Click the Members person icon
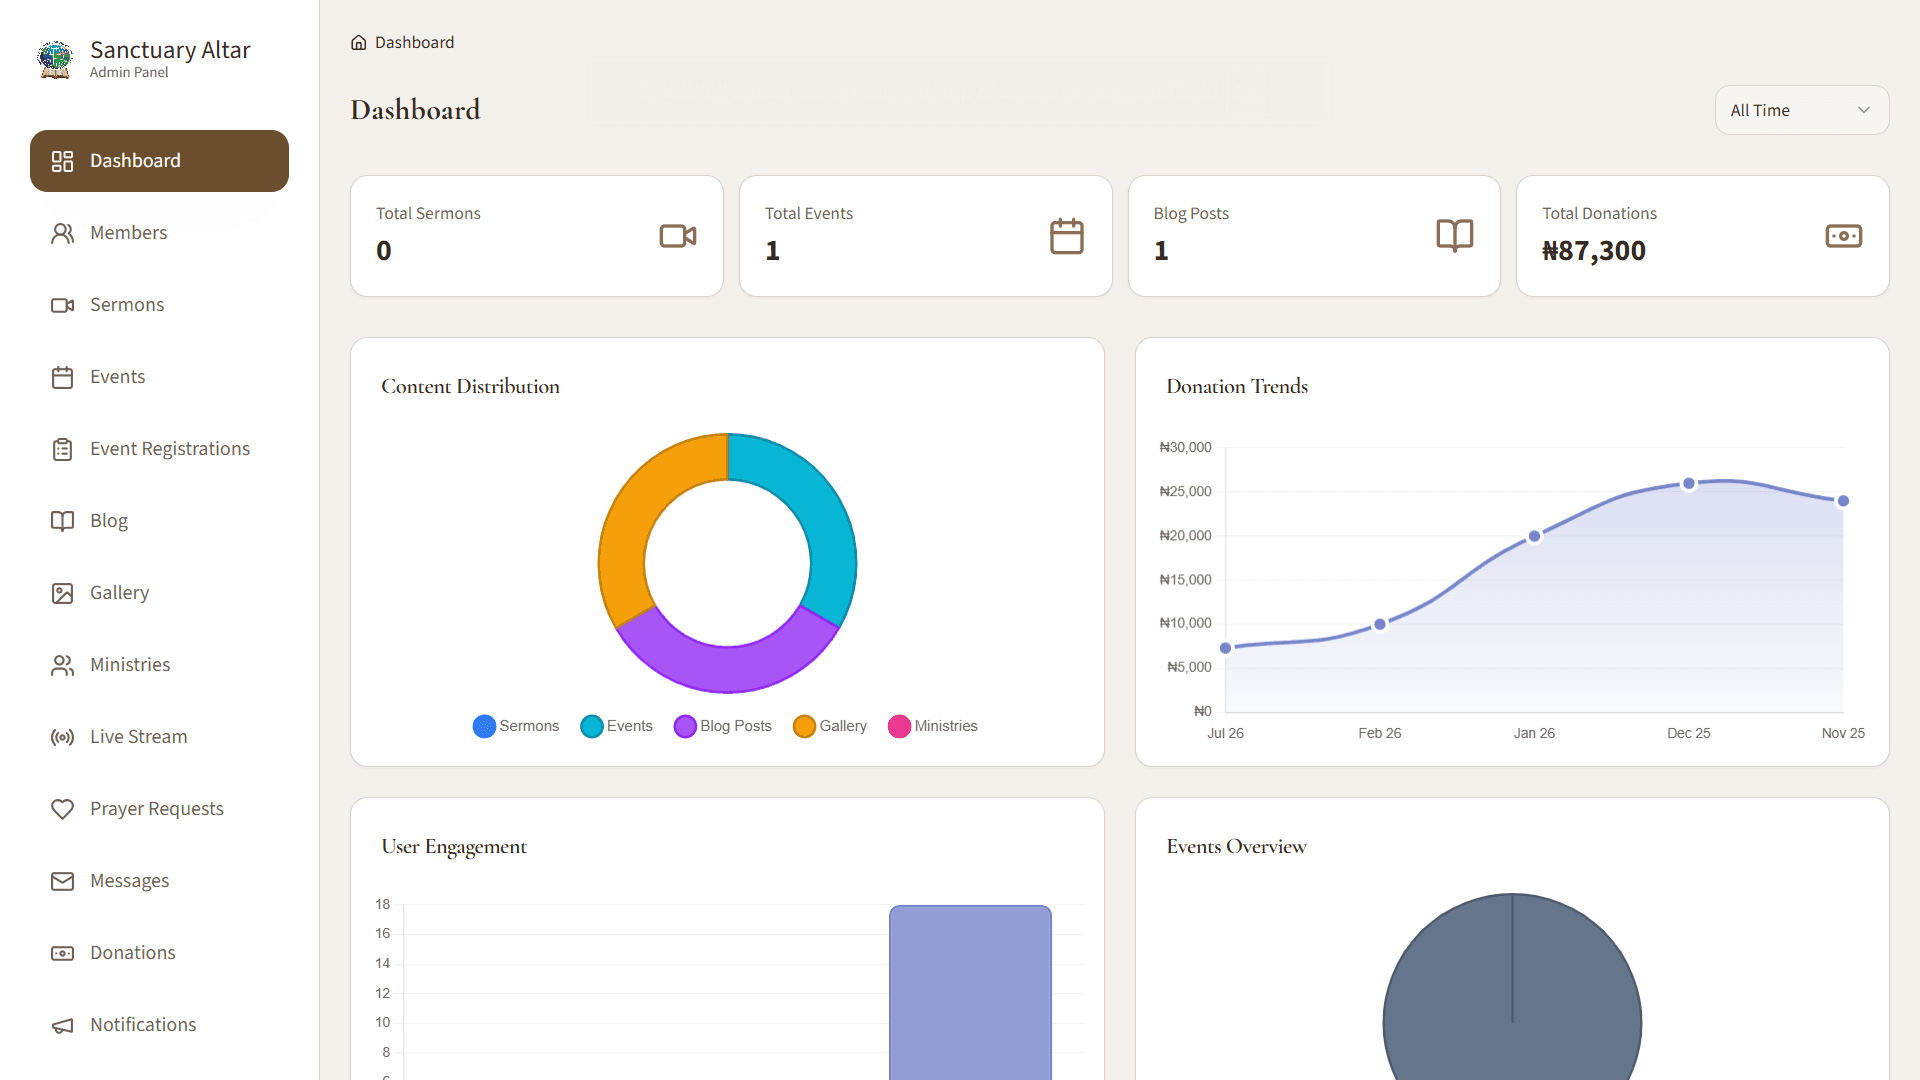 pyautogui.click(x=62, y=233)
